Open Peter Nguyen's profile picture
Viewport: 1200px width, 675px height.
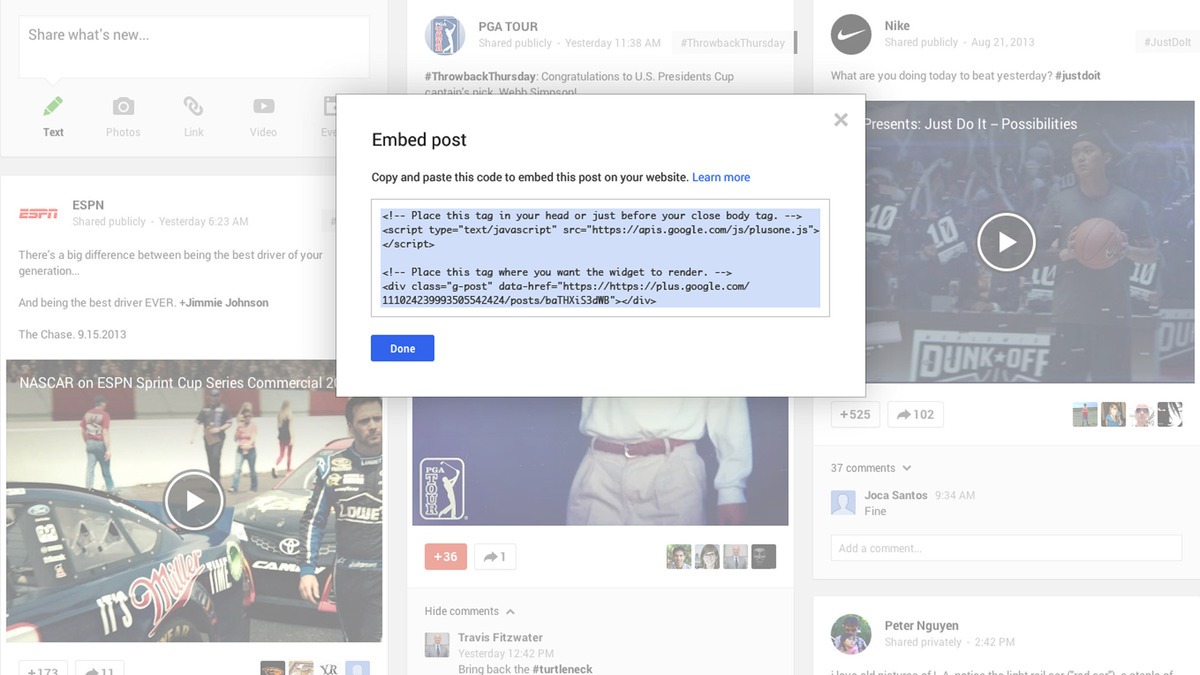pyautogui.click(x=851, y=633)
